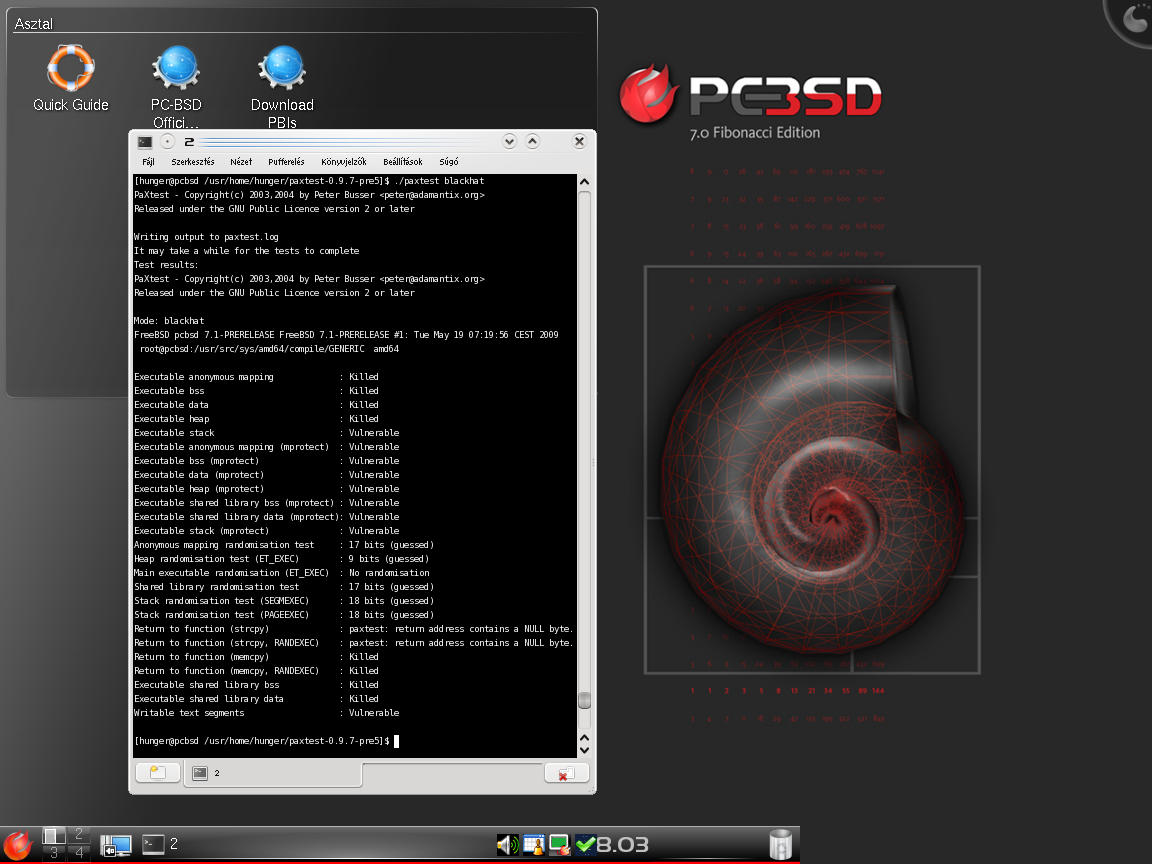Click 'Main executable randomisation (ET_EXEC)' line
This screenshot has height=864, width=1152.
point(281,572)
